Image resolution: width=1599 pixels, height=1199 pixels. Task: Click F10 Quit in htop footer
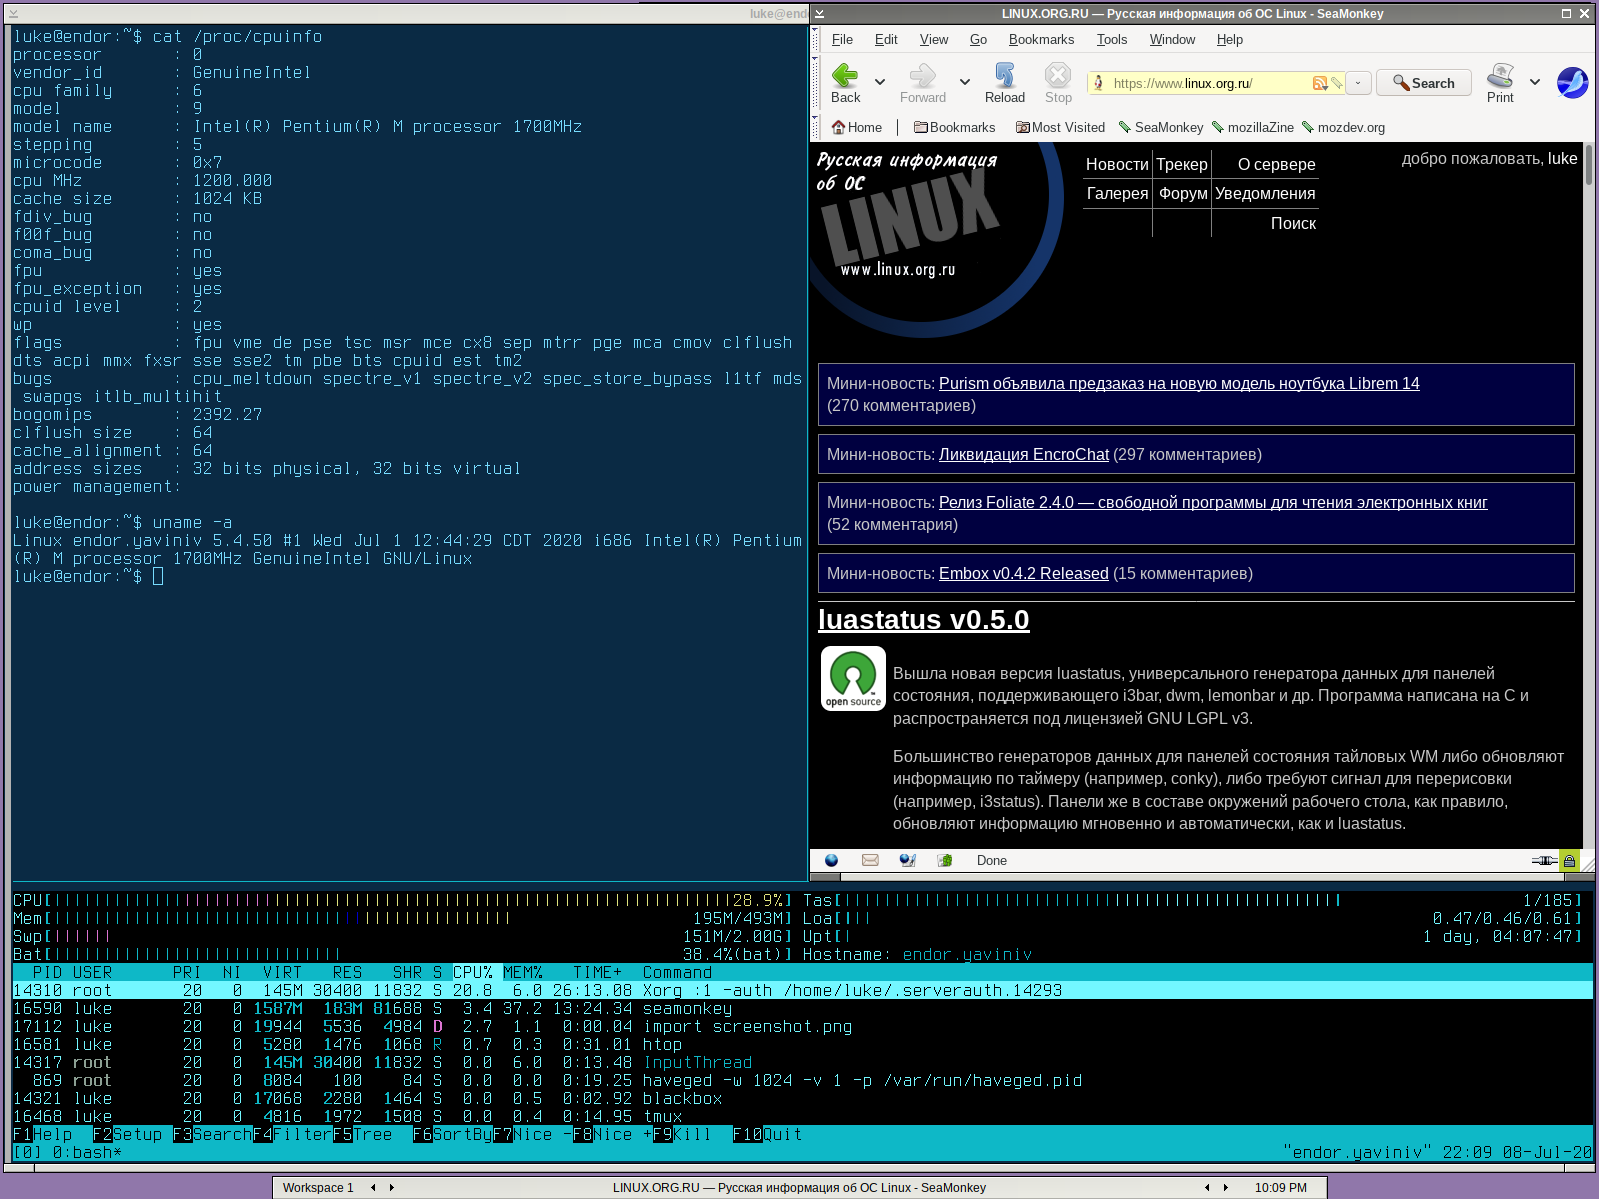coord(768,1135)
